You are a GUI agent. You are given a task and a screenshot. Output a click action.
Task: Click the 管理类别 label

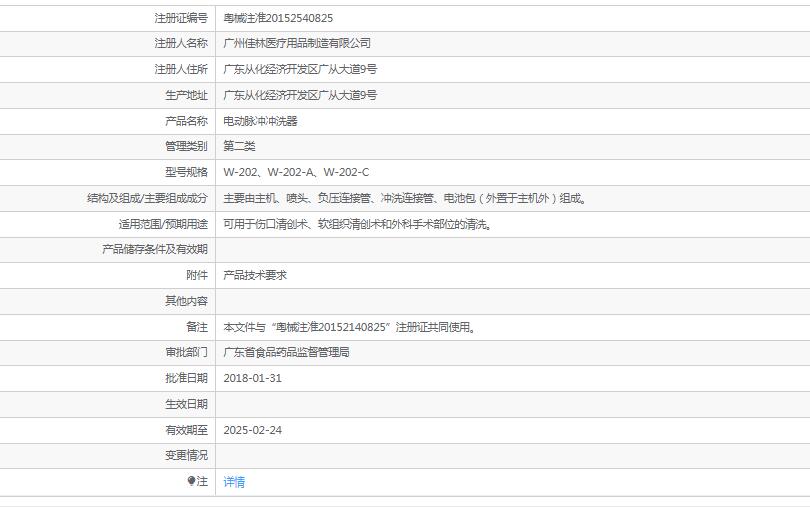[186, 146]
